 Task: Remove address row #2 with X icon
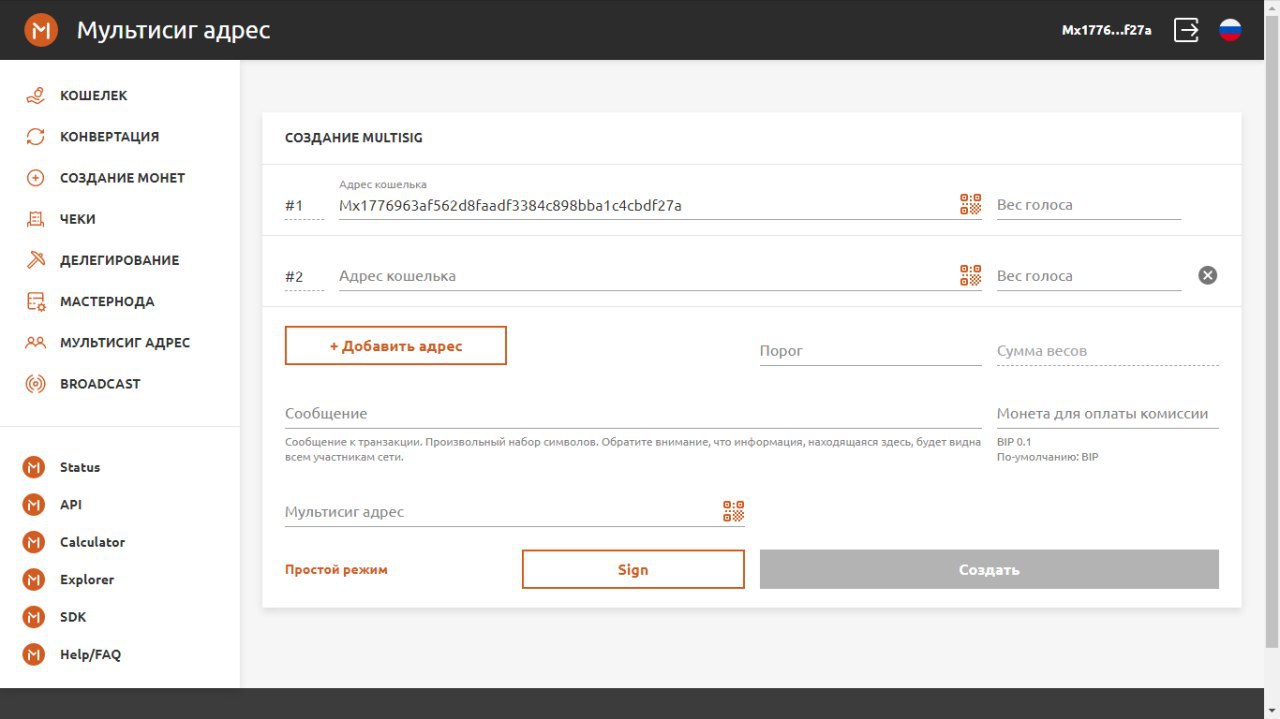[x=1208, y=275]
